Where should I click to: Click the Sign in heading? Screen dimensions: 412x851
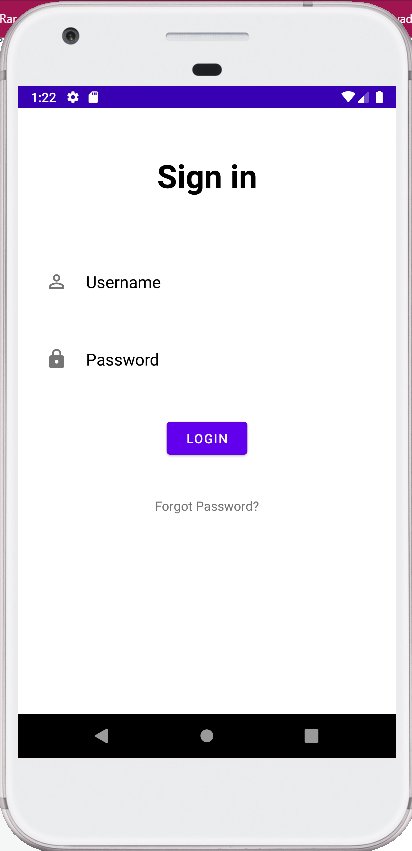pyautogui.click(x=207, y=177)
